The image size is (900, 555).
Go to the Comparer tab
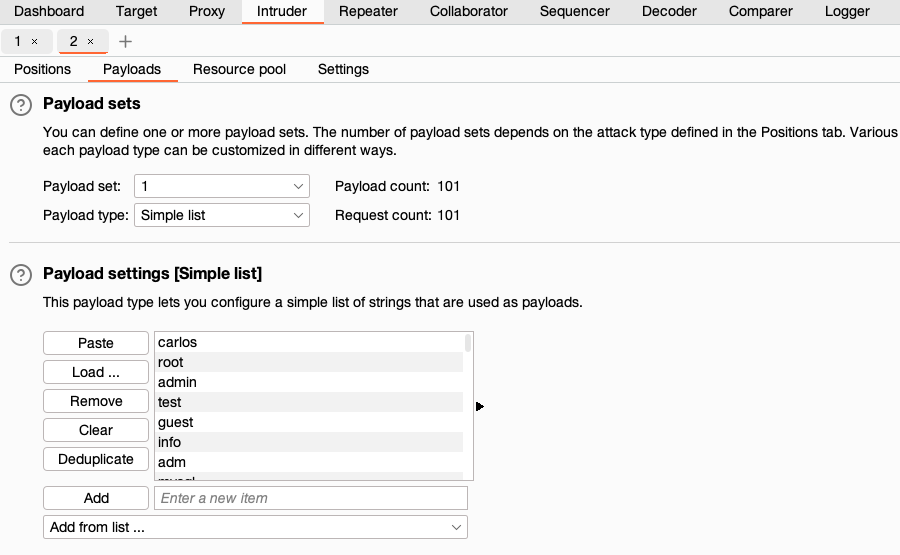click(x=761, y=11)
